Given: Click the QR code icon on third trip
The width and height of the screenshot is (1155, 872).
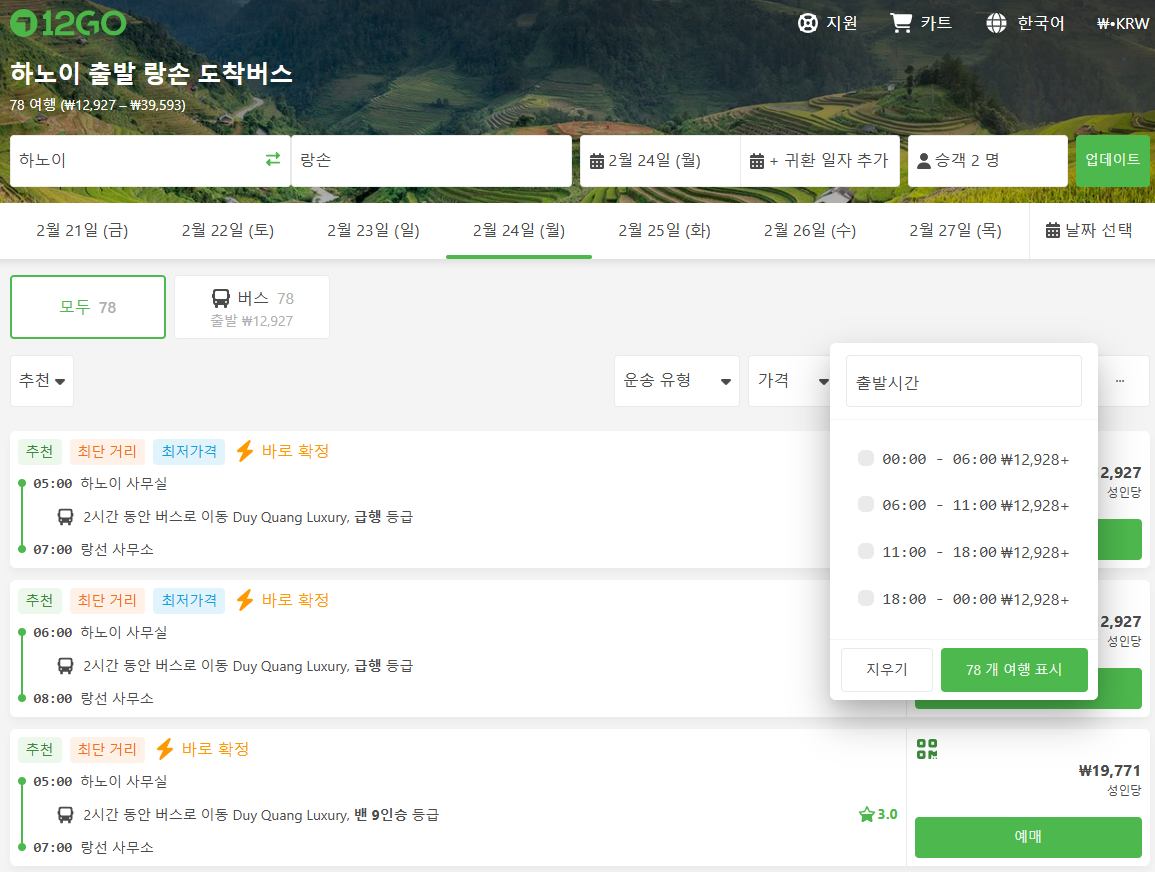Looking at the screenshot, I should pos(927,749).
